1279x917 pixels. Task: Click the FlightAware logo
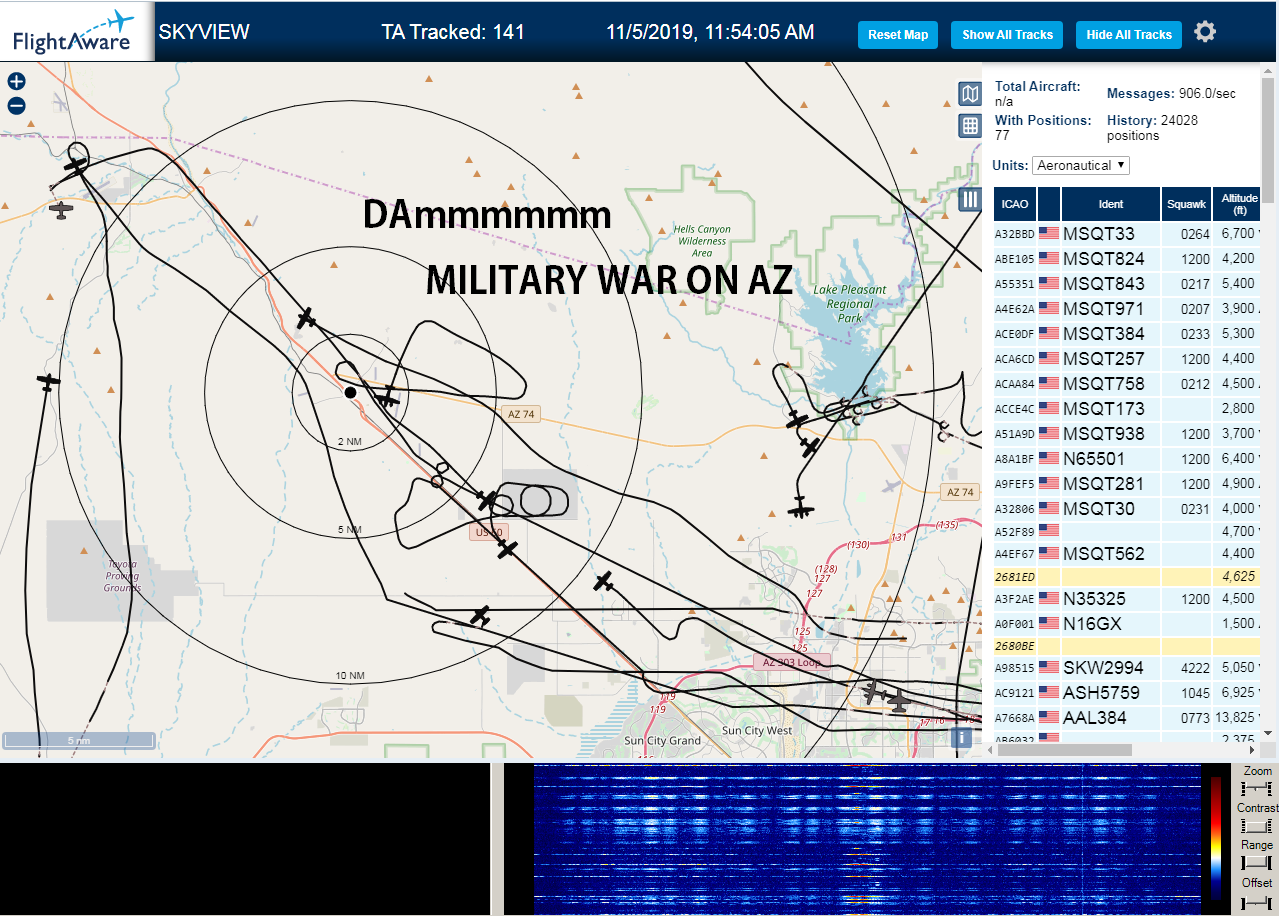75,31
